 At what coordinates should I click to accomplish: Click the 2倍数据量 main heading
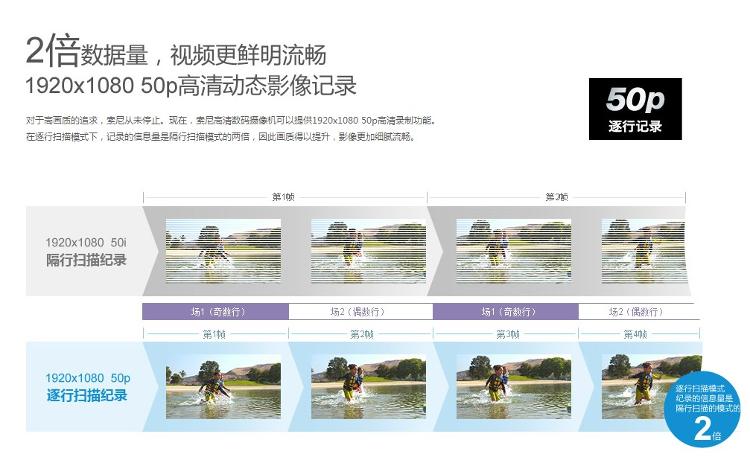tap(175, 52)
